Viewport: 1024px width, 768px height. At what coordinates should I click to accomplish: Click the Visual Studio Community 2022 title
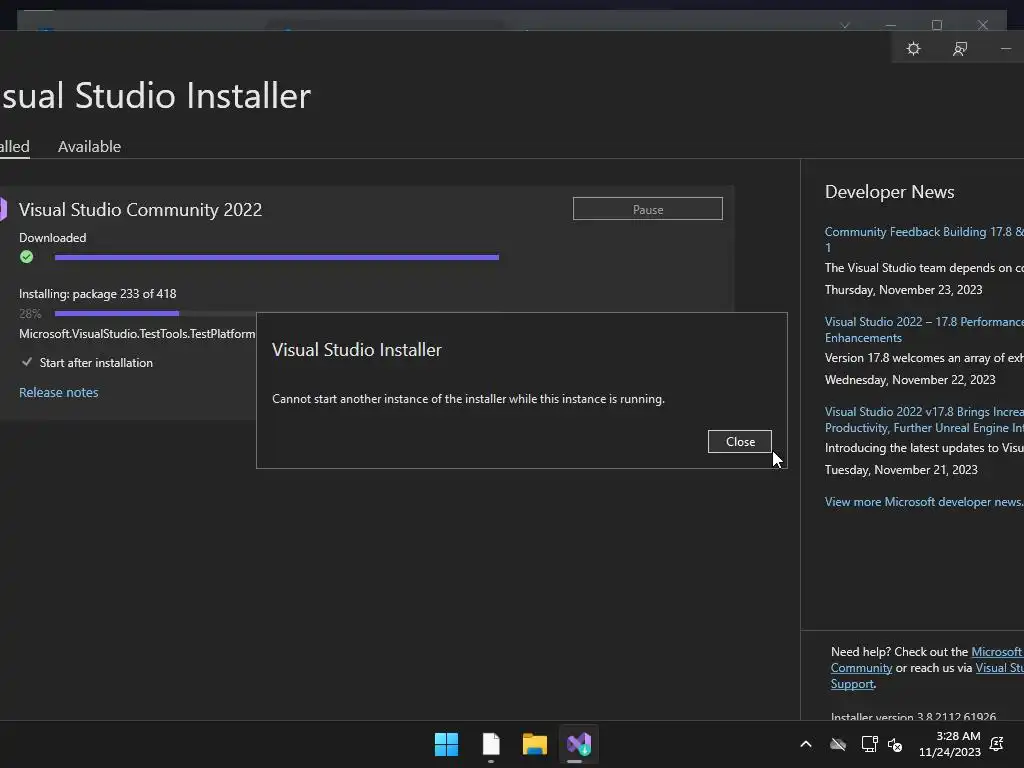pyautogui.click(x=140, y=210)
